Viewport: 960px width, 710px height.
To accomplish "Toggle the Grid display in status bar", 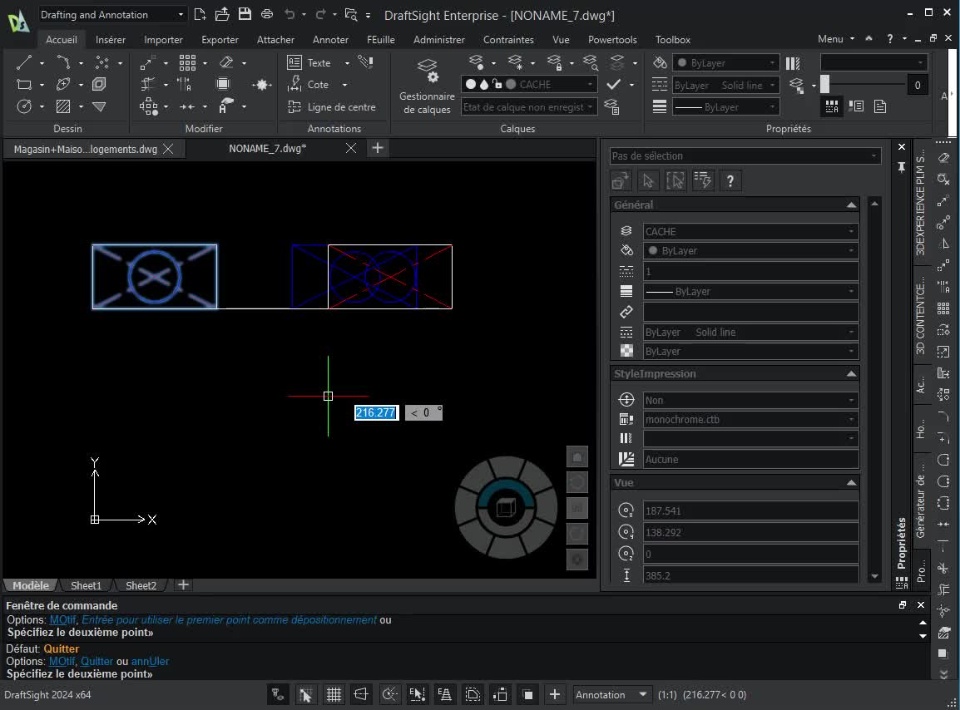I will (334, 695).
